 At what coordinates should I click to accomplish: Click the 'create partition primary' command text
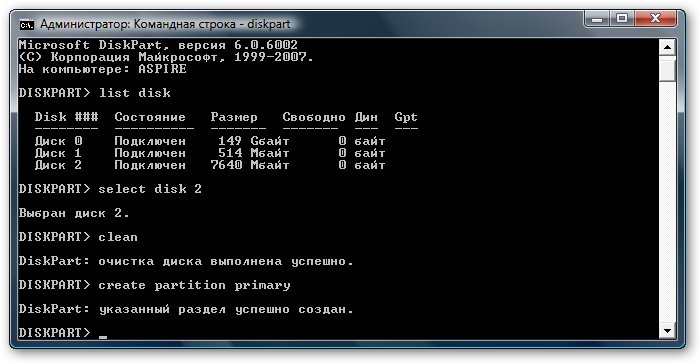pos(194,285)
